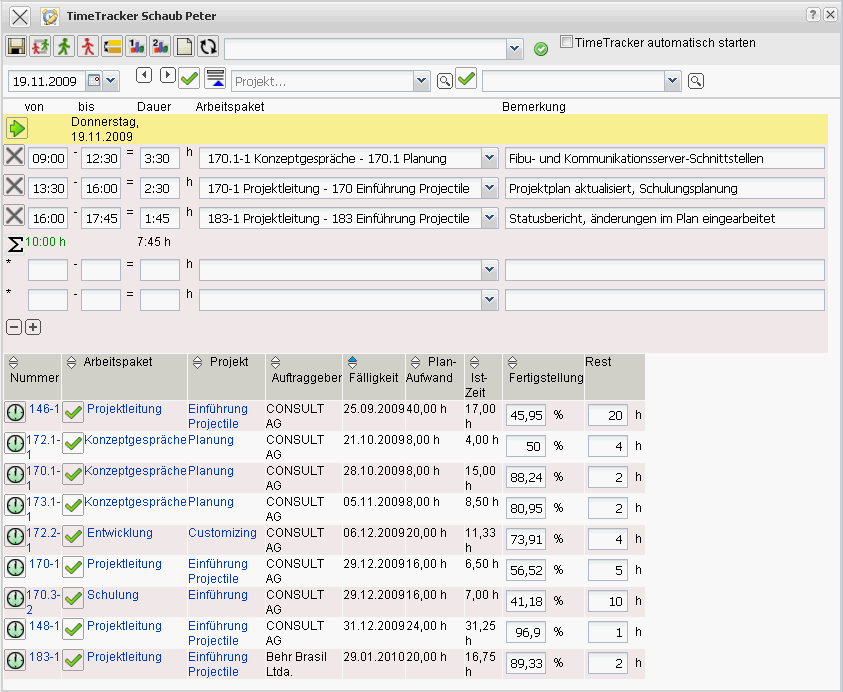The image size is (843, 692).
Task: Enable TimeTracker automatisch starten checkbox
Action: pyautogui.click(x=567, y=43)
